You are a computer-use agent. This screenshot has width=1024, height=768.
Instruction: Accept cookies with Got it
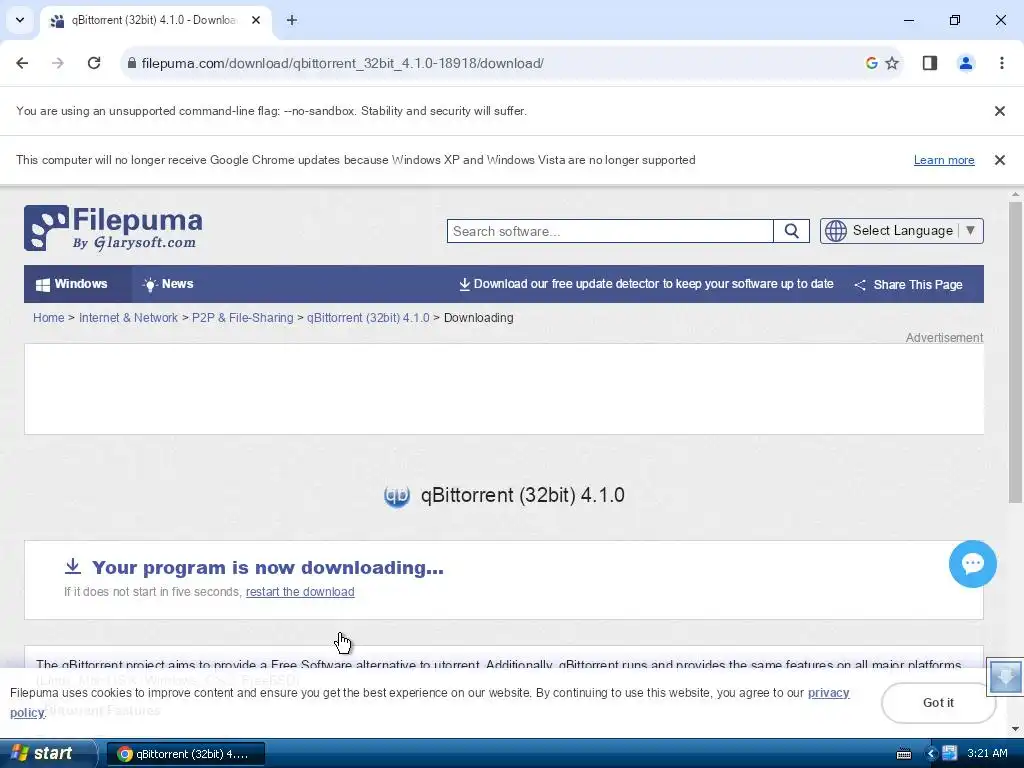(938, 703)
